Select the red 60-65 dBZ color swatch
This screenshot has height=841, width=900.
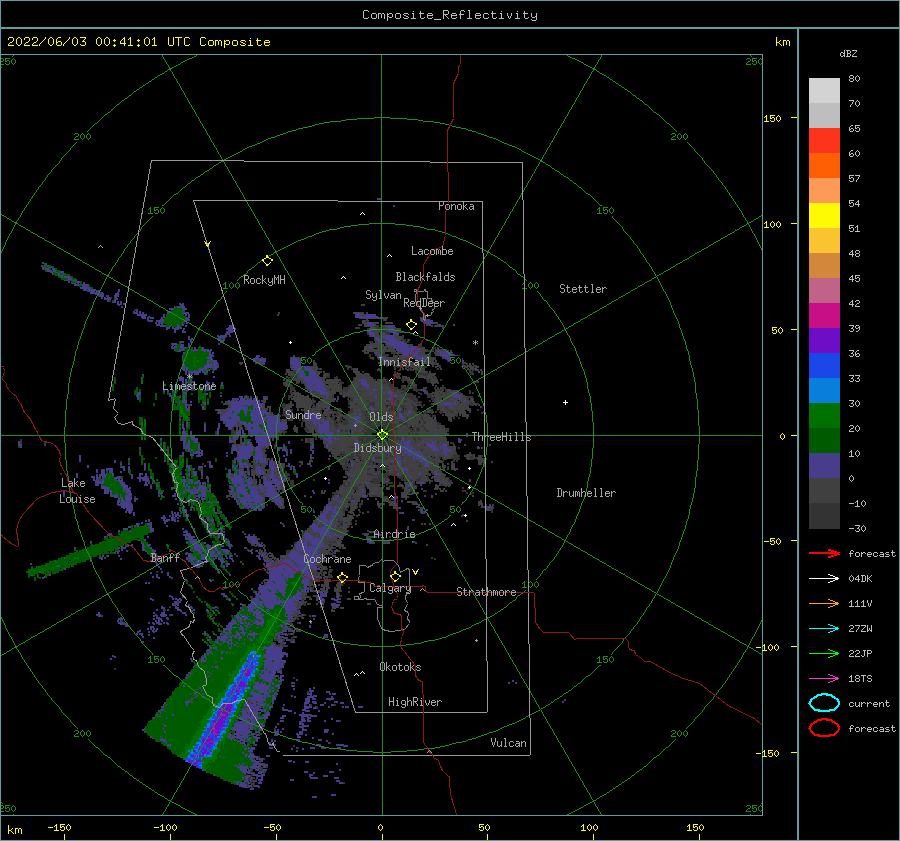coord(824,141)
